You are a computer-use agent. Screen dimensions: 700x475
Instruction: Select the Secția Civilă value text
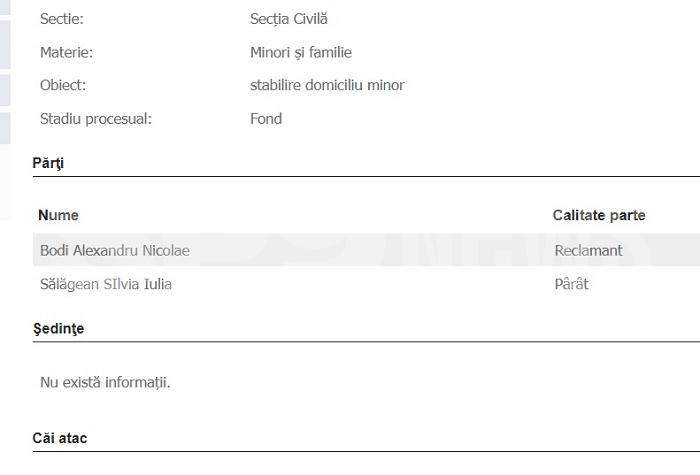point(288,19)
